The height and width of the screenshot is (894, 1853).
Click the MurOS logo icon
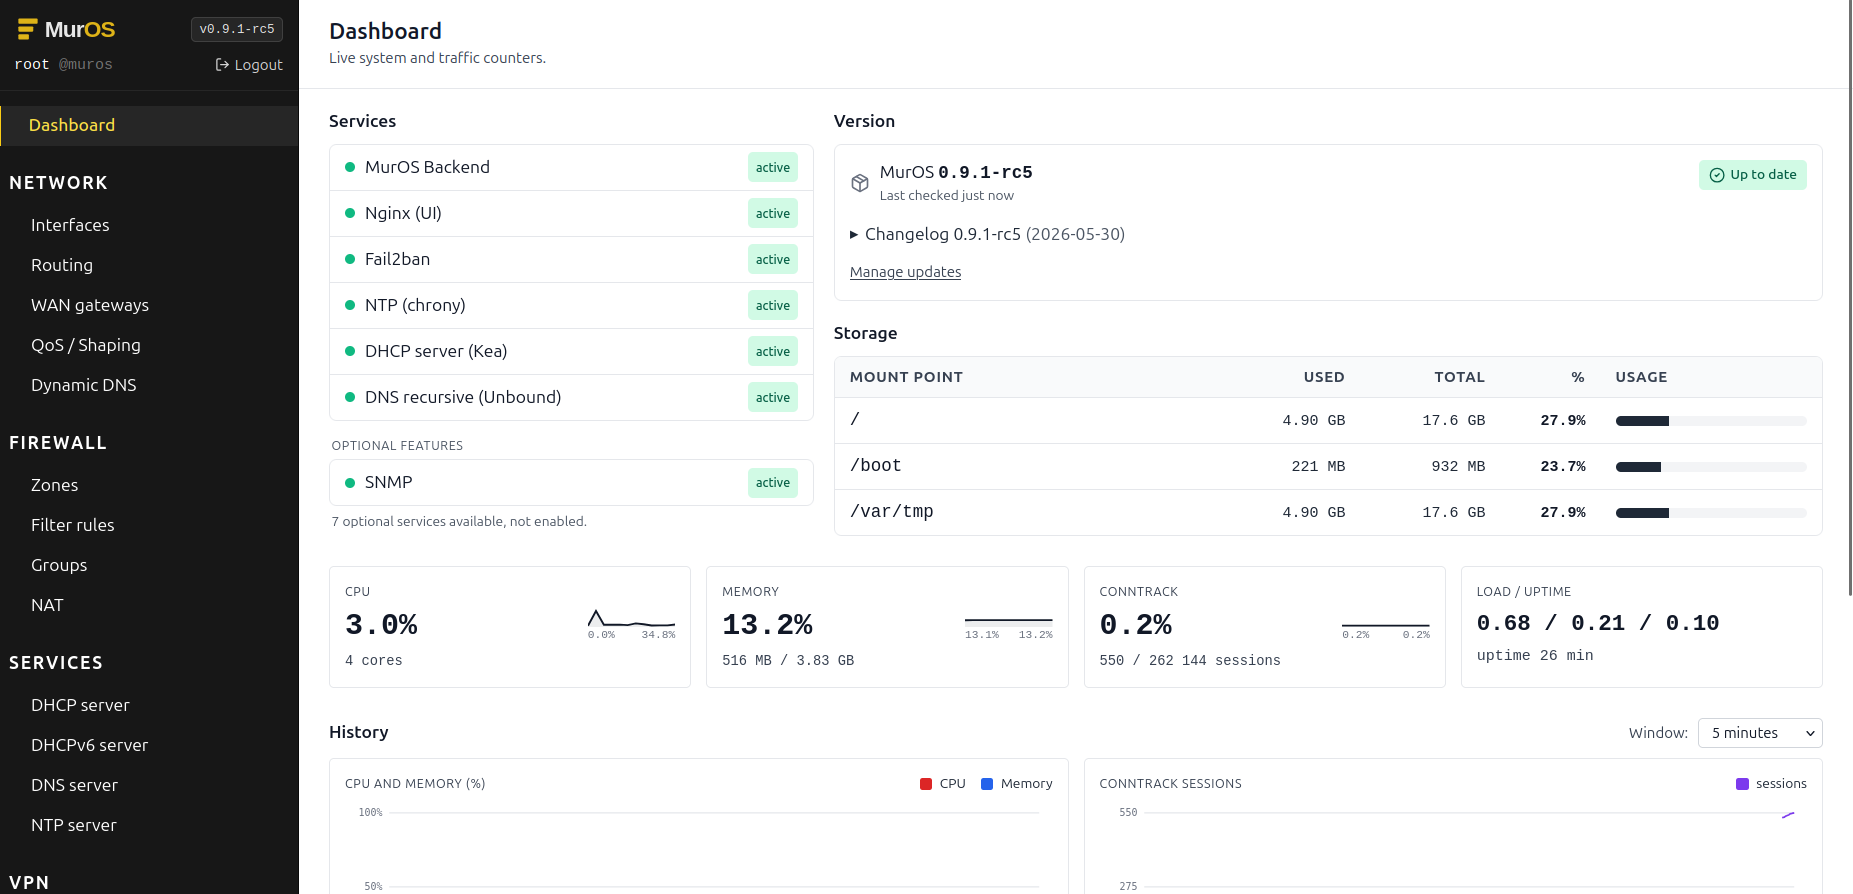click(27, 30)
